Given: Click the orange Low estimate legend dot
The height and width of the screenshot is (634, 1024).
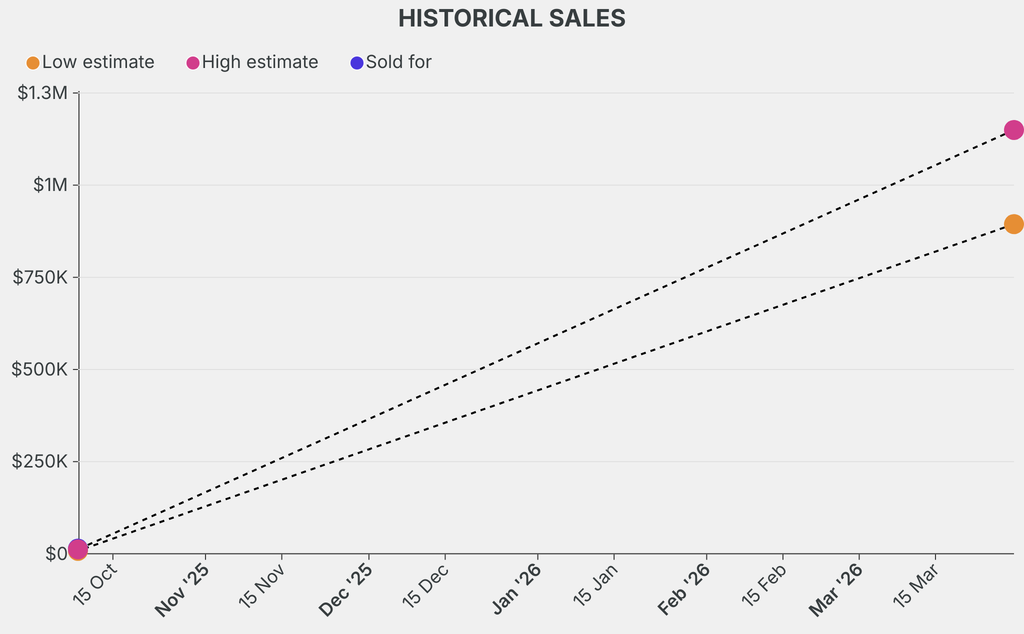Looking at the screenshot, I should [x=33, y=63].
